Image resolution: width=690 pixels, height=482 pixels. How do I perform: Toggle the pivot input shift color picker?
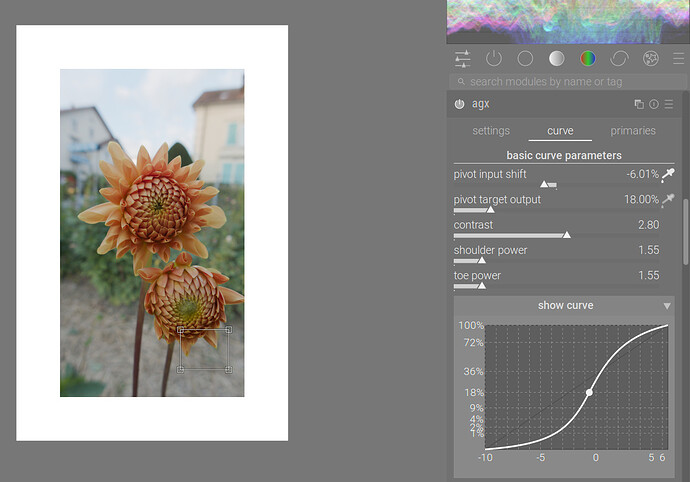668,174
